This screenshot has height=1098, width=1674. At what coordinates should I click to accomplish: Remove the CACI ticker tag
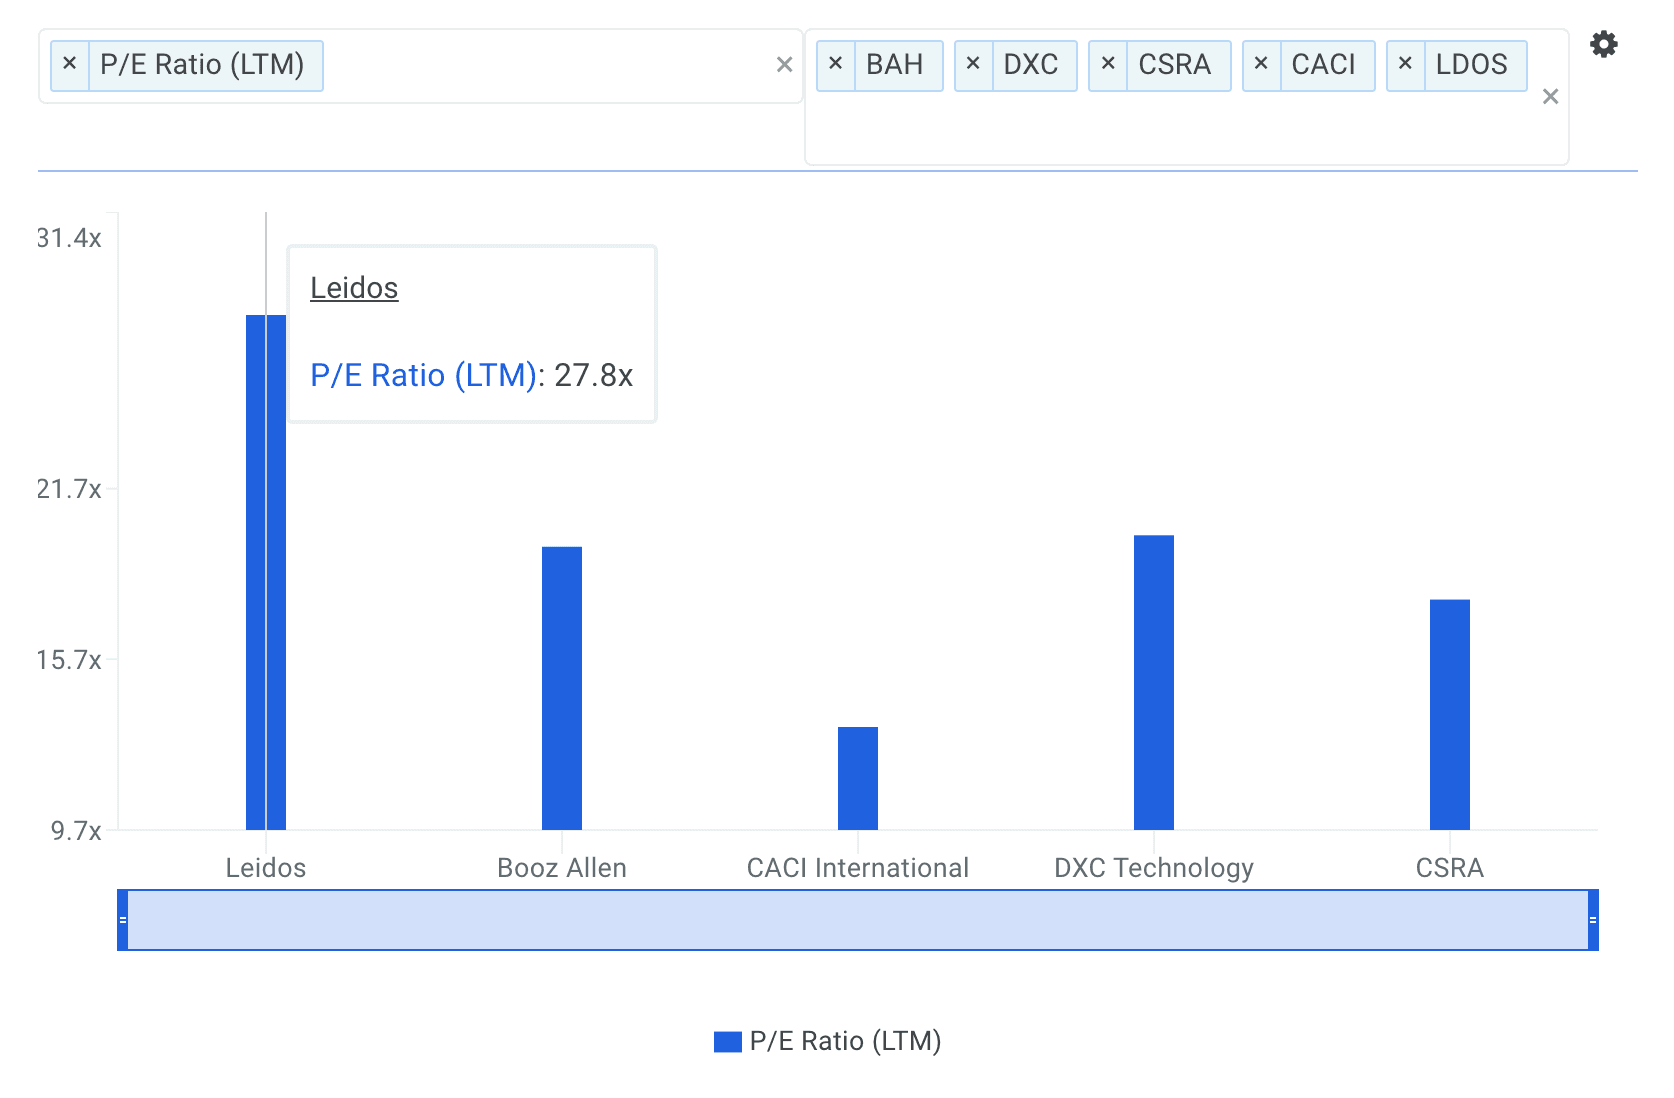(1261, 65)
